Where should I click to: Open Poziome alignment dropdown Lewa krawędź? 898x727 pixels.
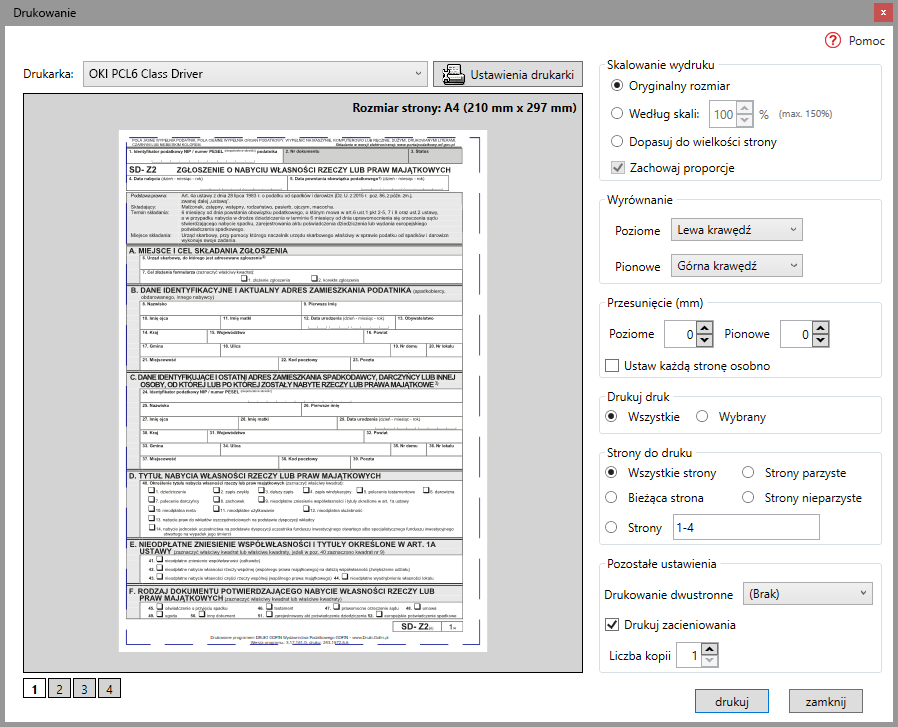pyautogui.click(x=736, y=230)
